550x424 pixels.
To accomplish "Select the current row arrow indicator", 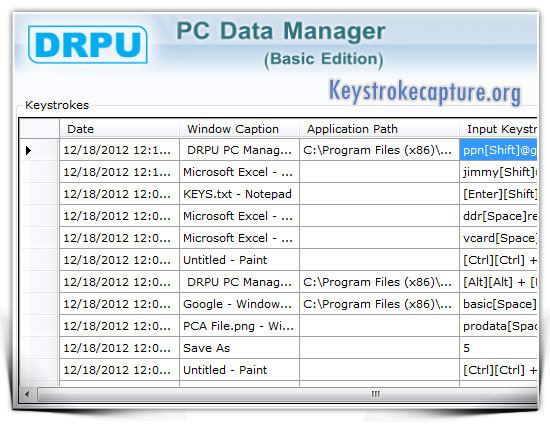I will point(28,150).
